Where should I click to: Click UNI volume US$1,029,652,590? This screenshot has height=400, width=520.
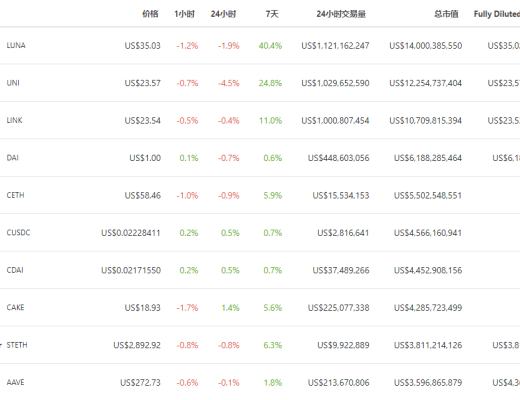335,83
